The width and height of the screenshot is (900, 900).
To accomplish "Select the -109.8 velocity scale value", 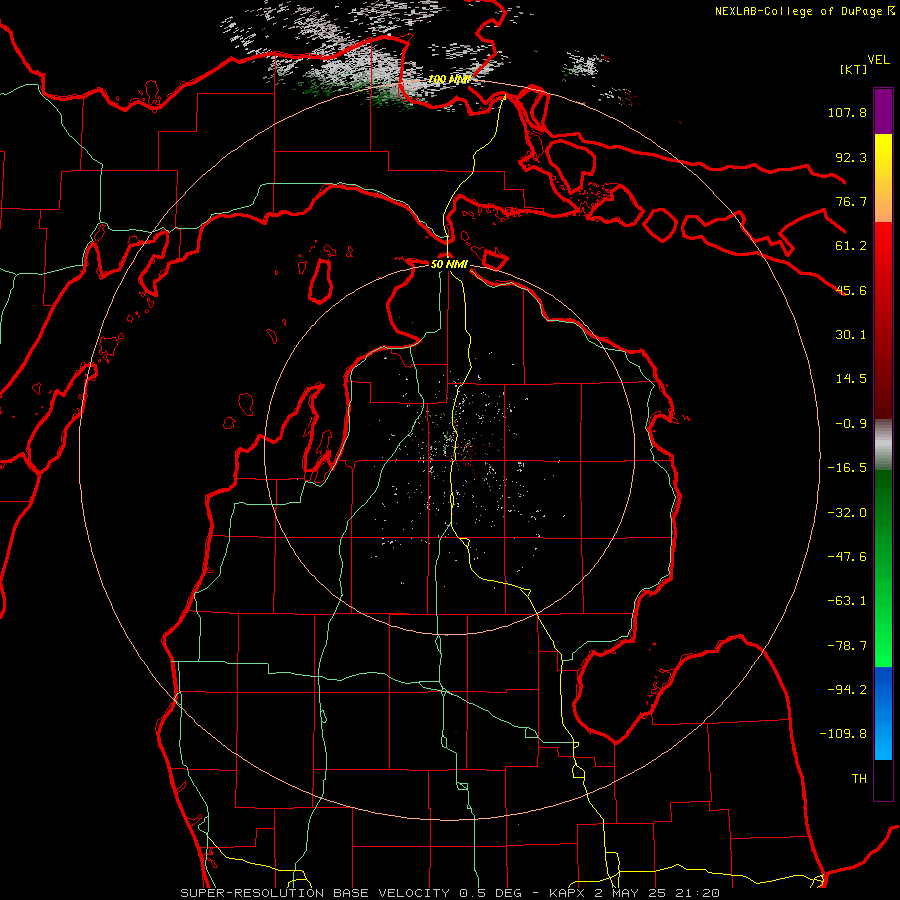I will pos(843,734).
